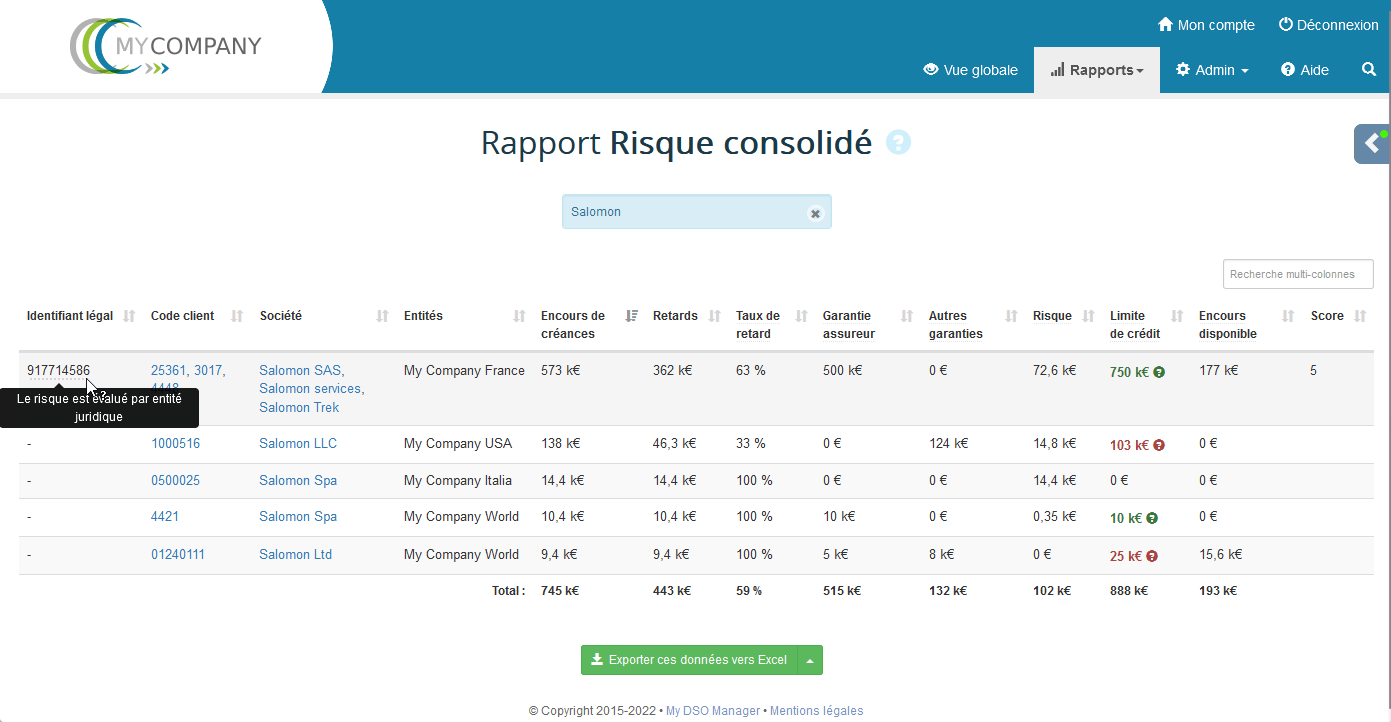1391x722 pixels.
Task: Expand the collapsed side panel arrow
Action: tap(1372, 144)
